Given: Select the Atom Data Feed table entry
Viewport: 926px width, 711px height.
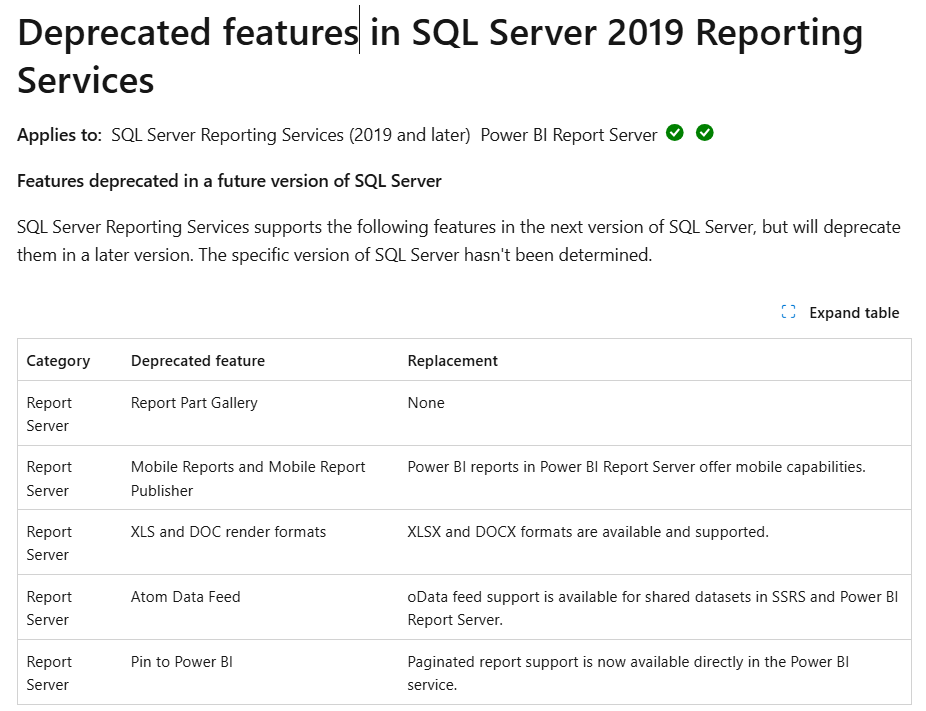Looking at the screenshot, I should tap(185, 596).
